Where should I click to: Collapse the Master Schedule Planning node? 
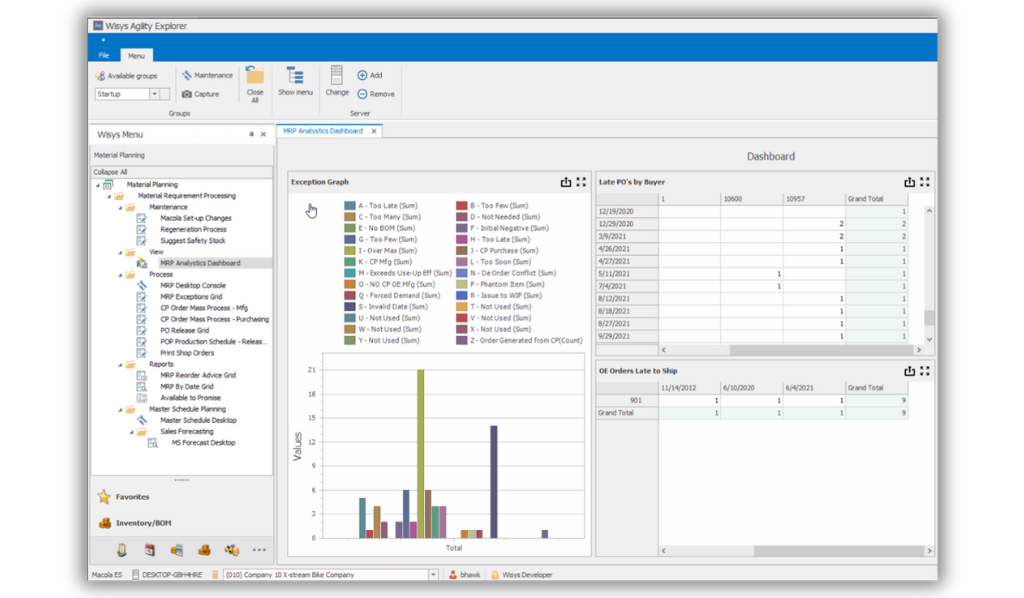pos(119,409)
